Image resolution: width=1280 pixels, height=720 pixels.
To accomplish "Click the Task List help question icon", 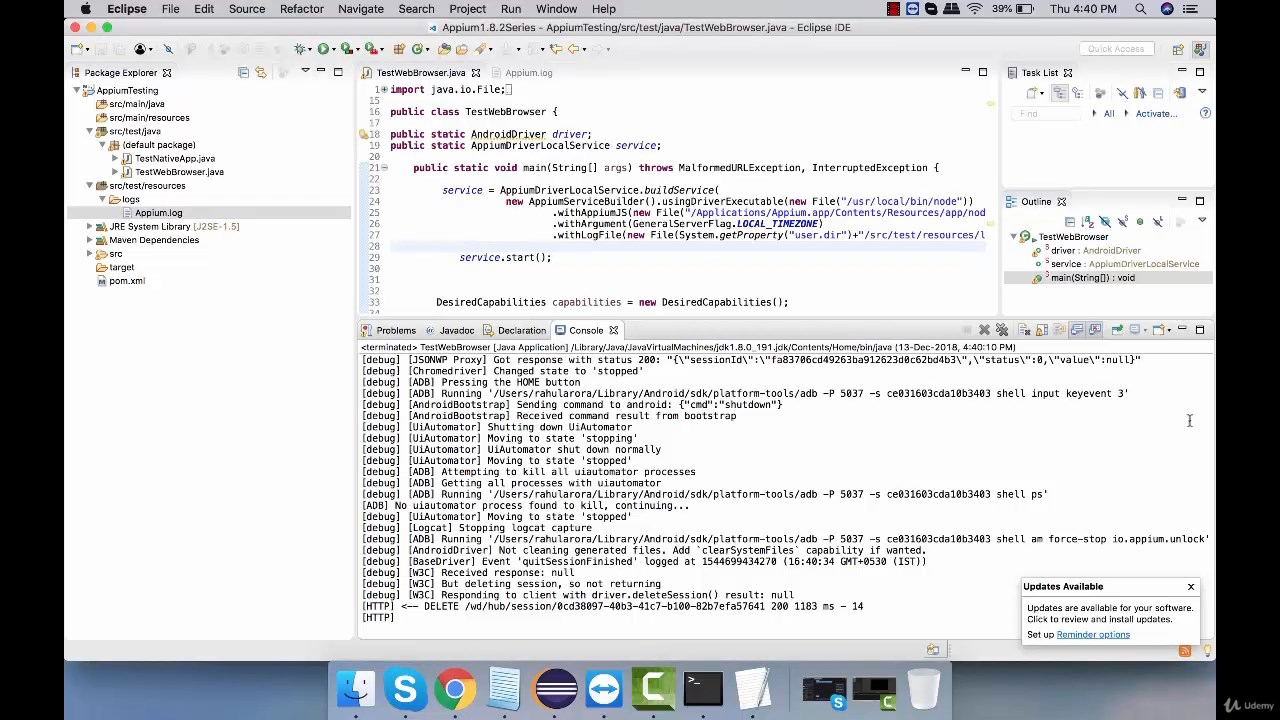I will [1205, 113].
